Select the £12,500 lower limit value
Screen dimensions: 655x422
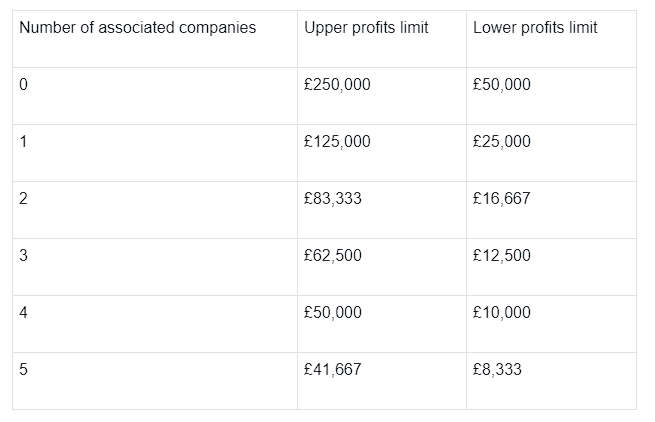tap(502, 255)
